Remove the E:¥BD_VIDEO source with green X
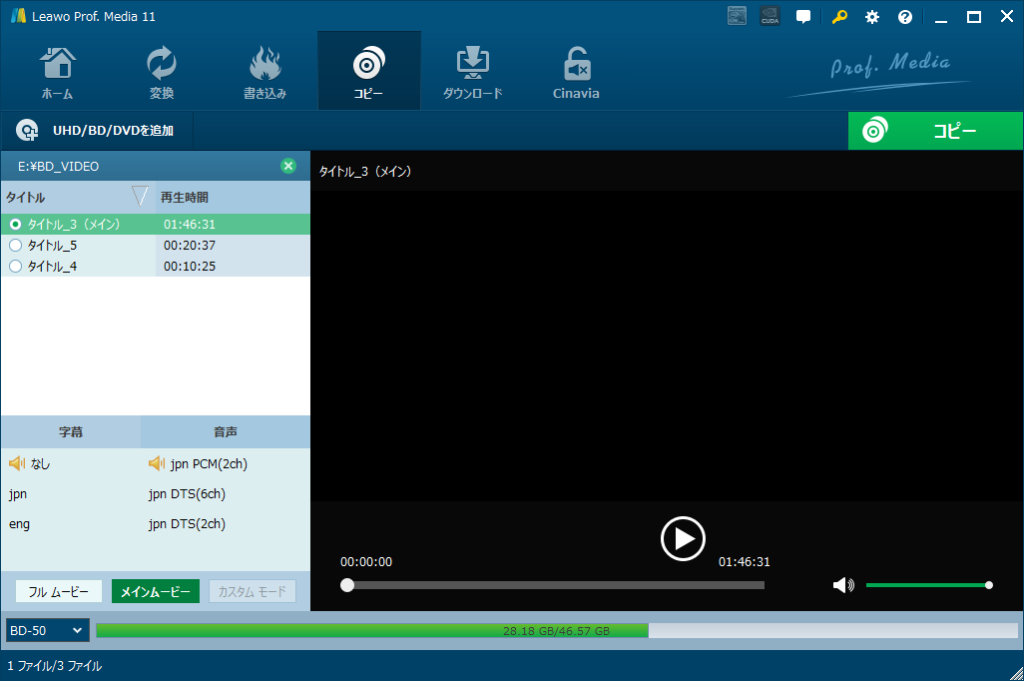This screenshot has height=681, width=1024. coord(288,166)
